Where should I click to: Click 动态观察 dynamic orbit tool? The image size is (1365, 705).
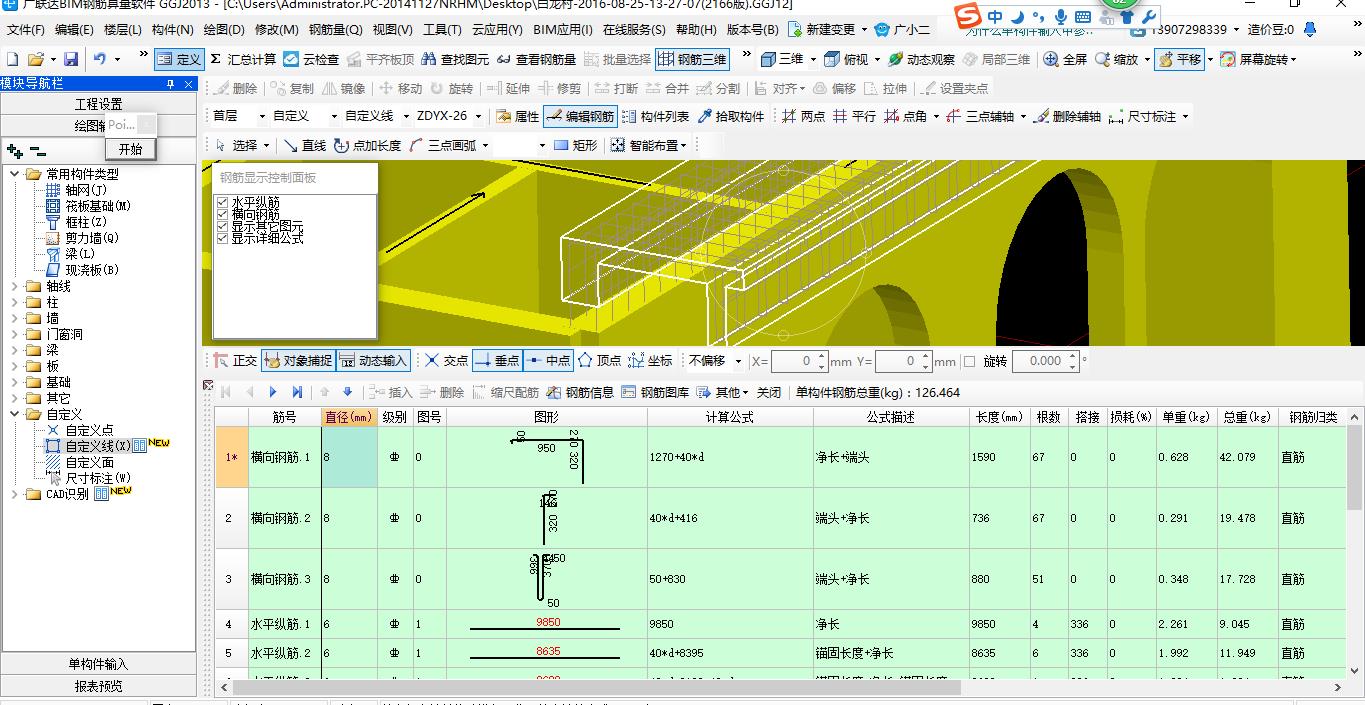(921, 59)
